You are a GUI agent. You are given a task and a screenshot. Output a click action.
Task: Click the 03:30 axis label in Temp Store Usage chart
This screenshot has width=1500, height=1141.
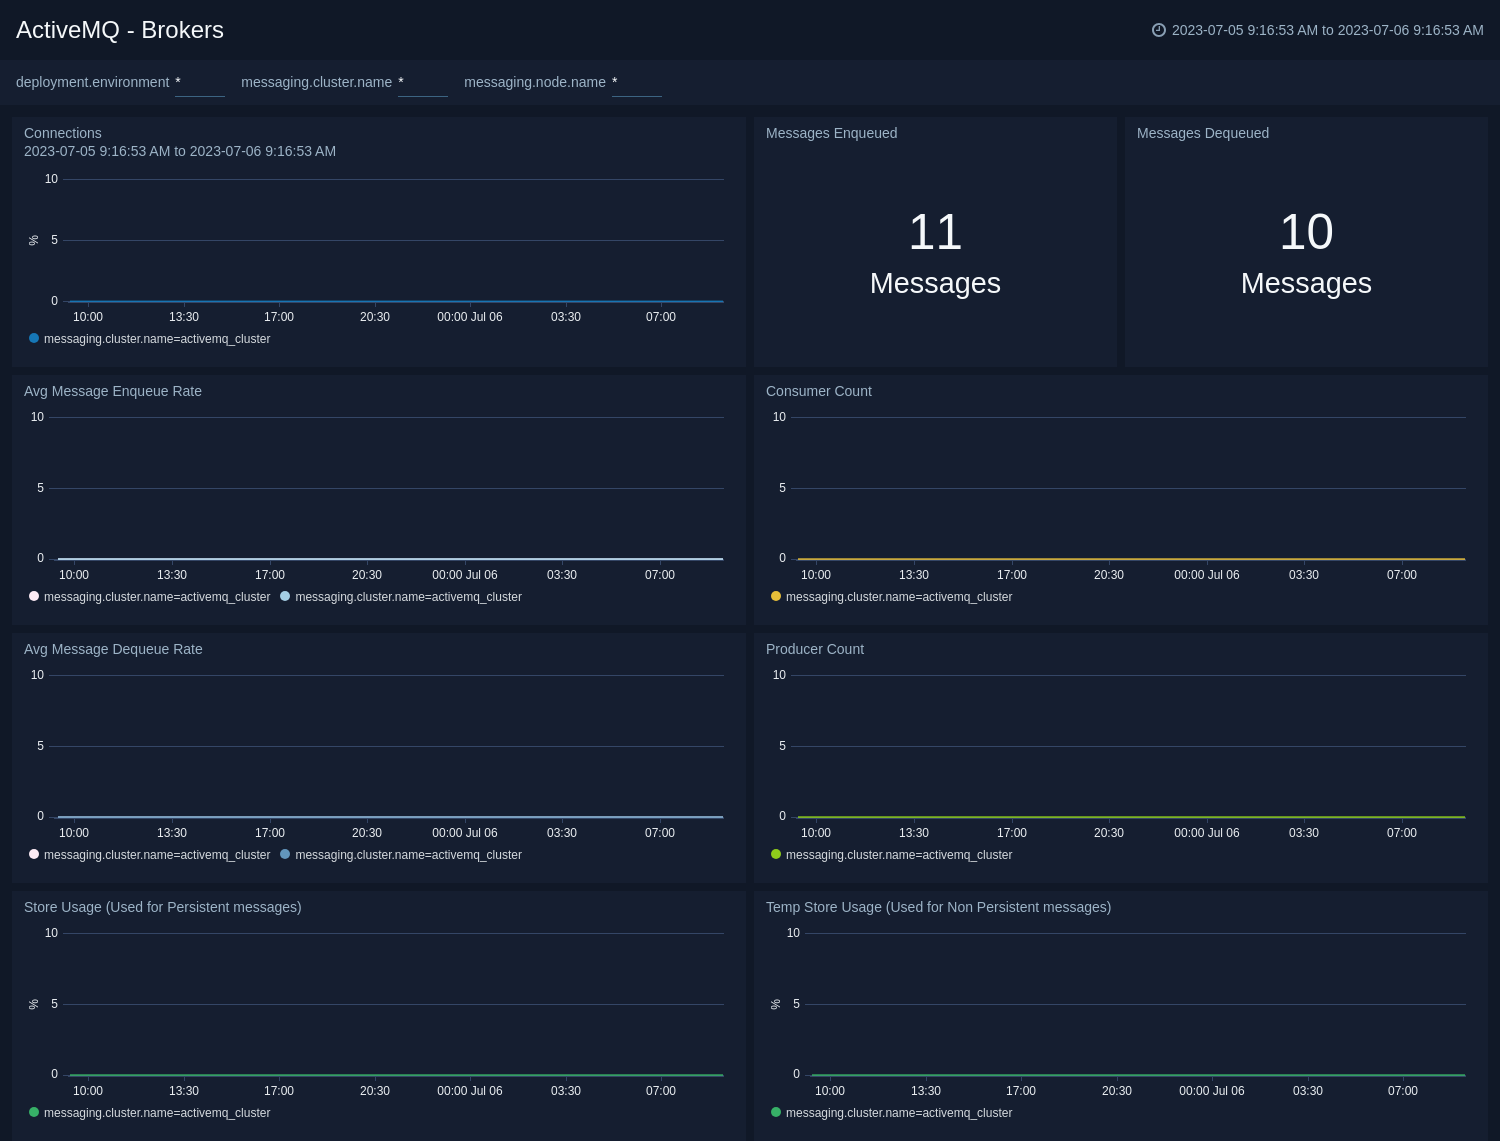[1308, 1091]
